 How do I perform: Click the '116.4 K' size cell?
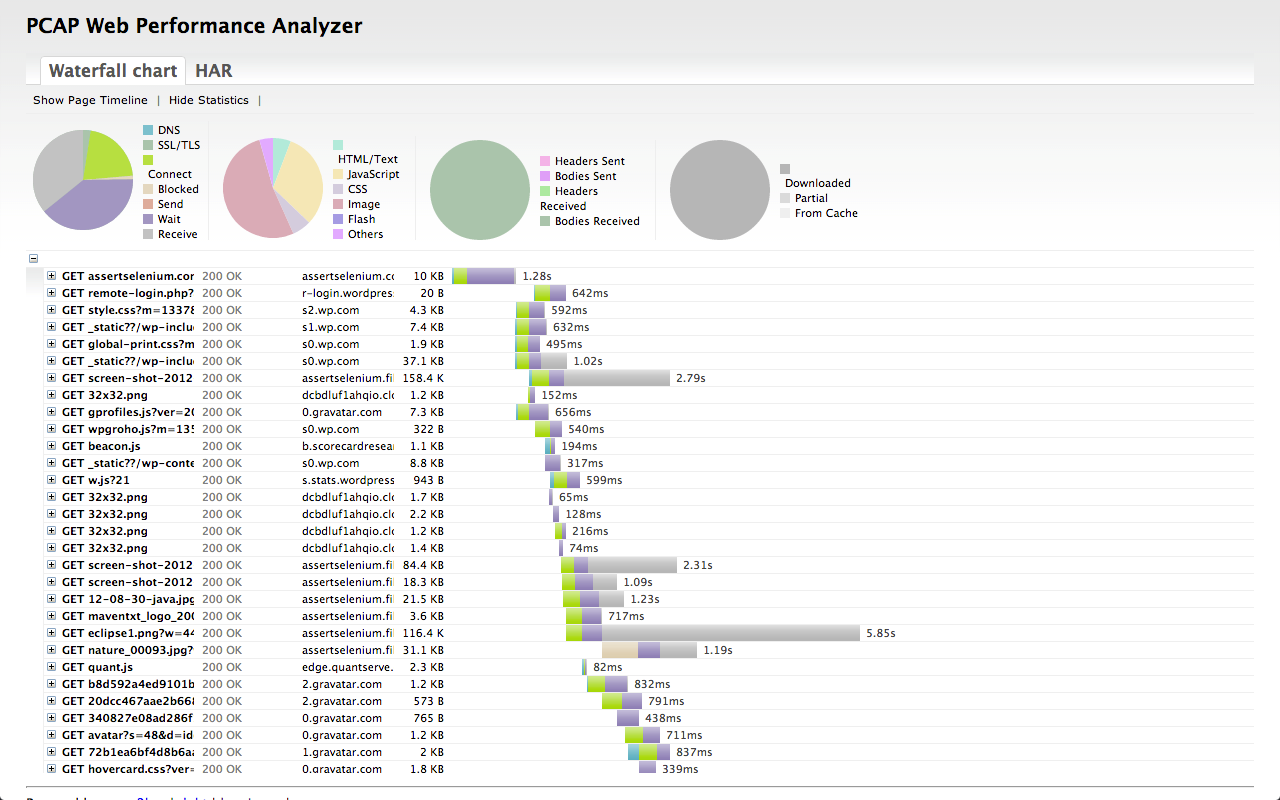[x=423, y=633]
